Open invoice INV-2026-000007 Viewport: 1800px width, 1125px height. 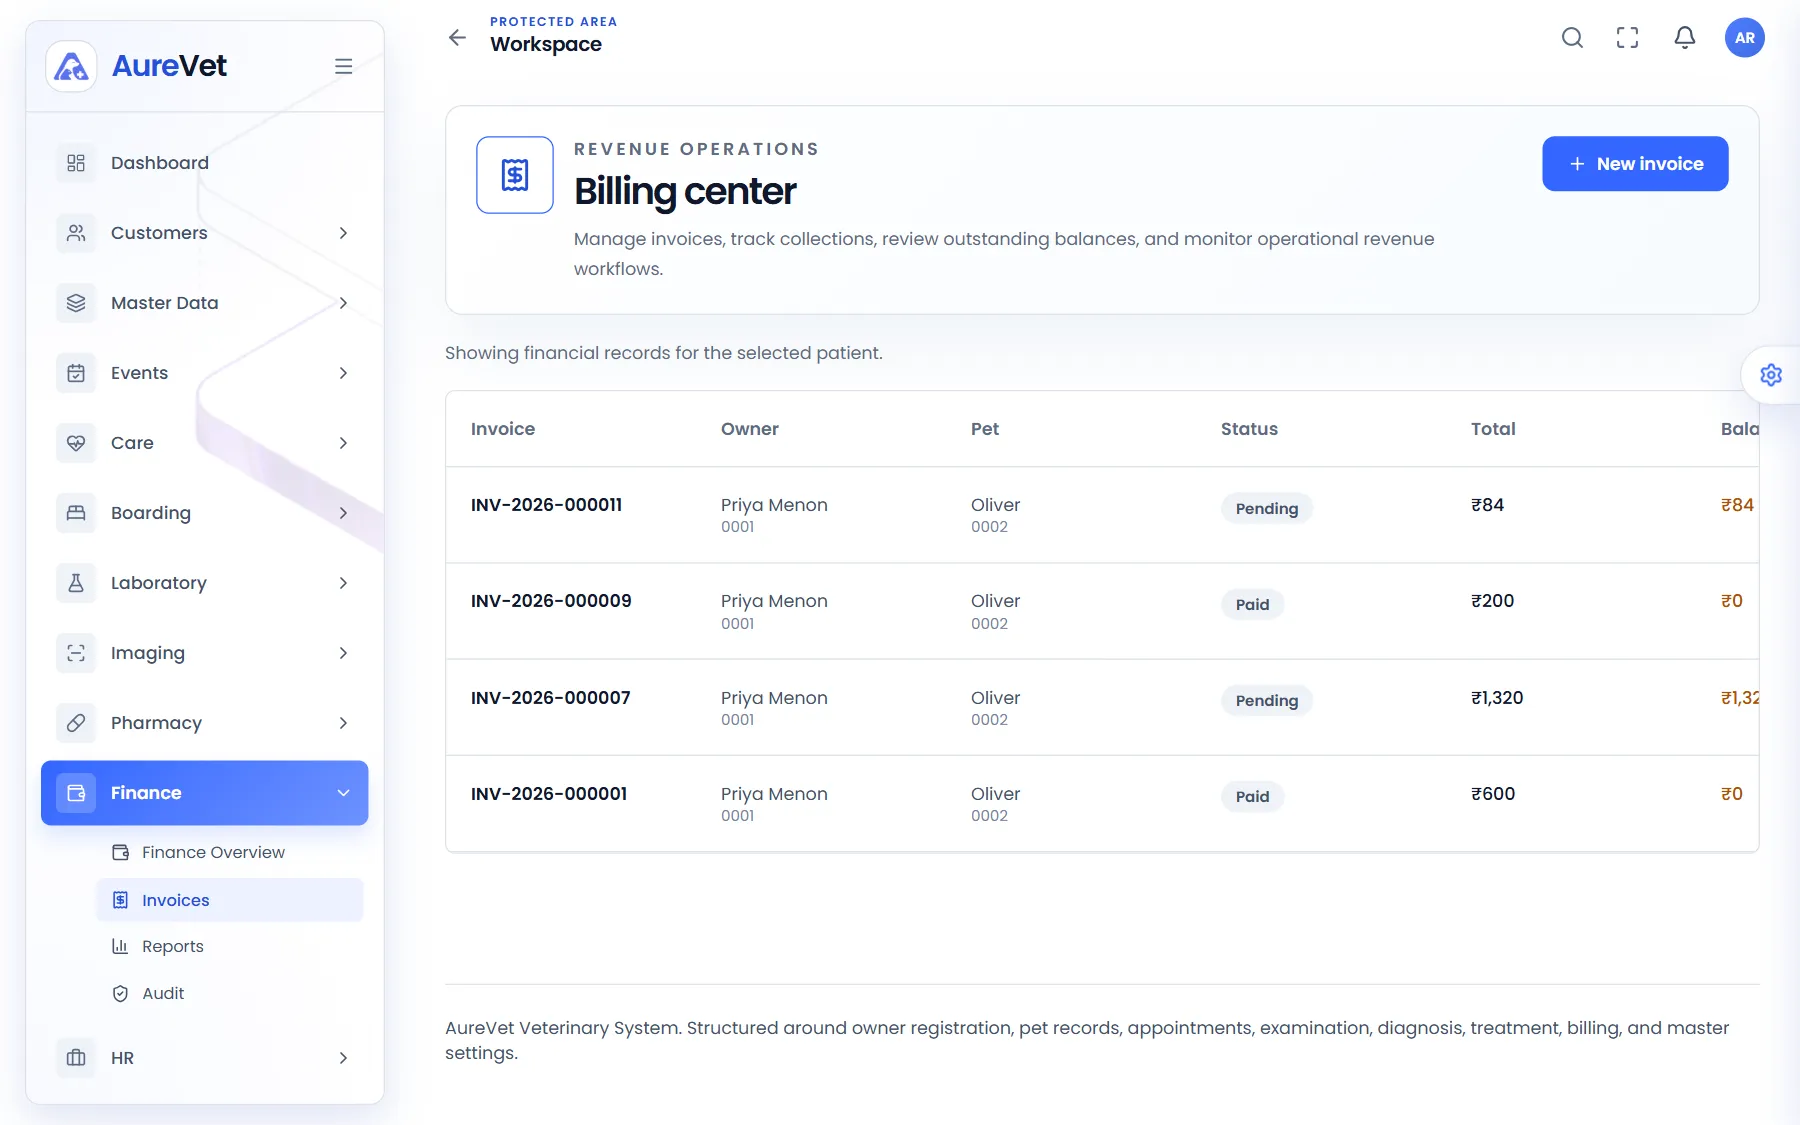click(x=551, y=698)
